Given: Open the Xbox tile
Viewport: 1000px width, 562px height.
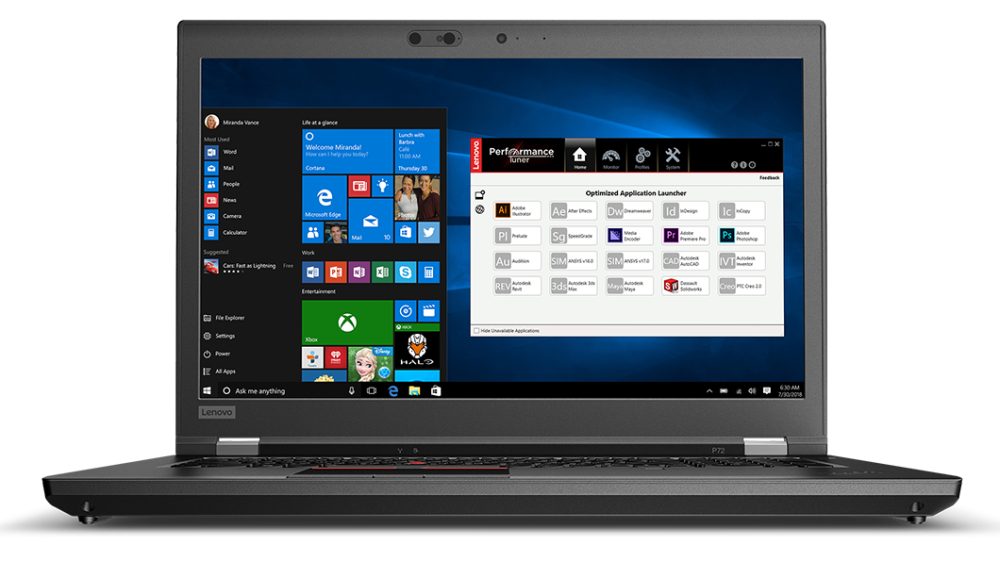Looking at the screenshot, I should click(347, 323).
